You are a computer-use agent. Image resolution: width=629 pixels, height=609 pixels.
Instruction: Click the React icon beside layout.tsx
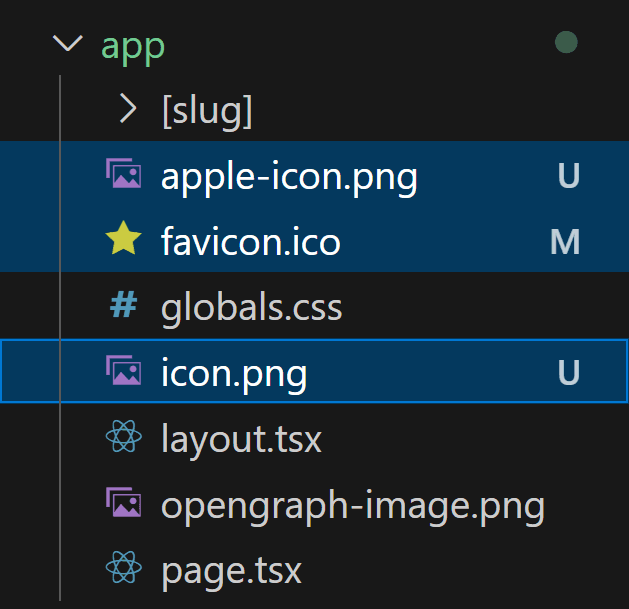tap(123, 439)
